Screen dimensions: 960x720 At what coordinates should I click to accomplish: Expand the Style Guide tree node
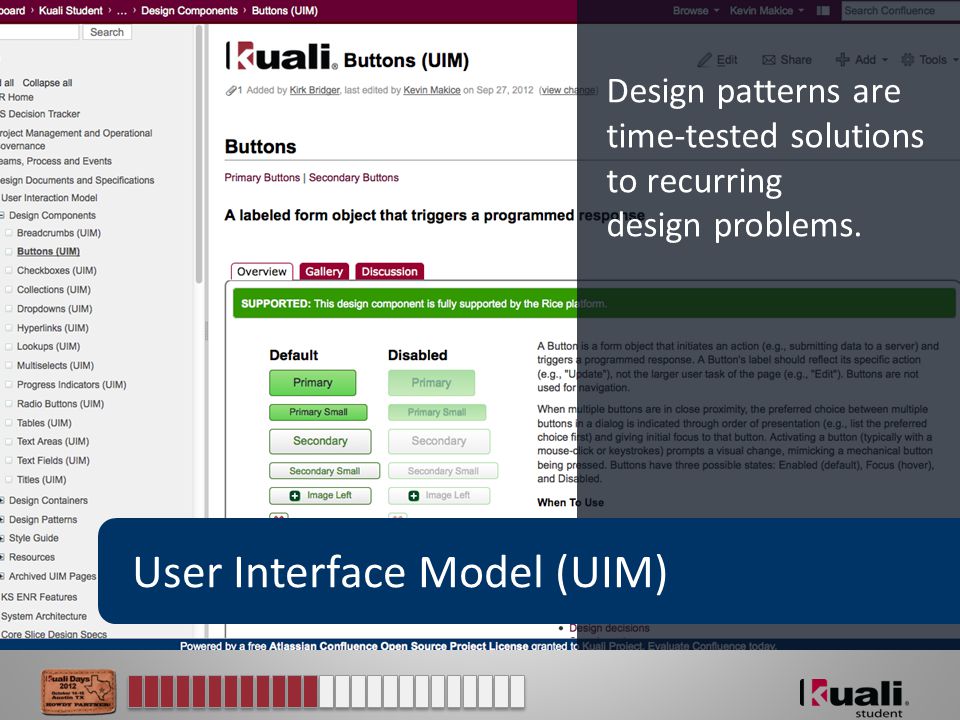coord(2,538)
